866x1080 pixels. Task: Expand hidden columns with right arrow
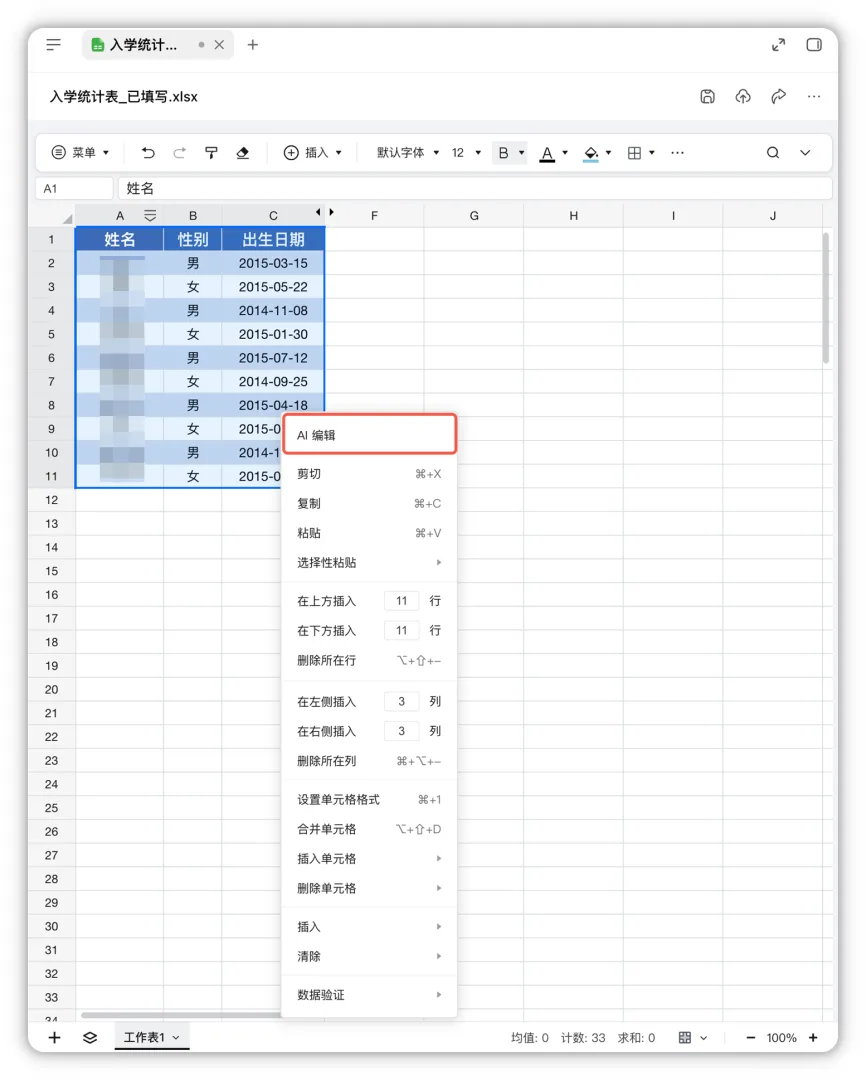click(331, 212)
